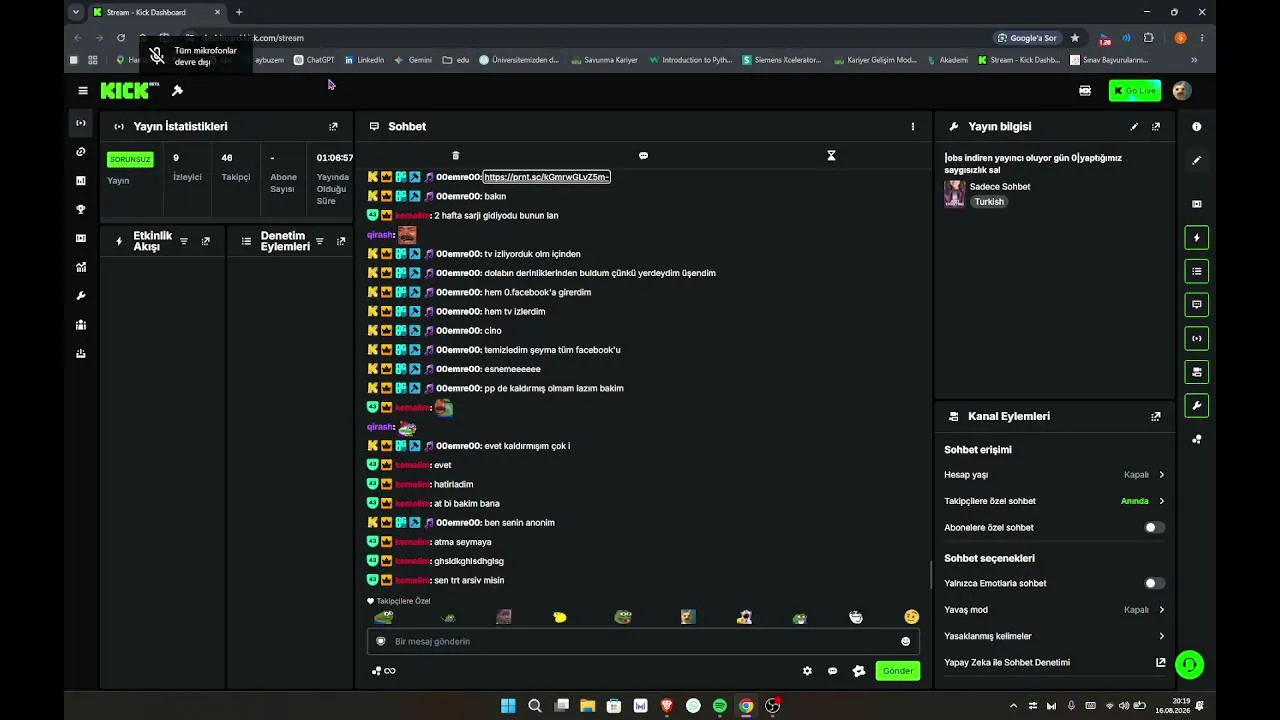
Task: Bookmark this page with the star icon
Action: coord(1075,38)
